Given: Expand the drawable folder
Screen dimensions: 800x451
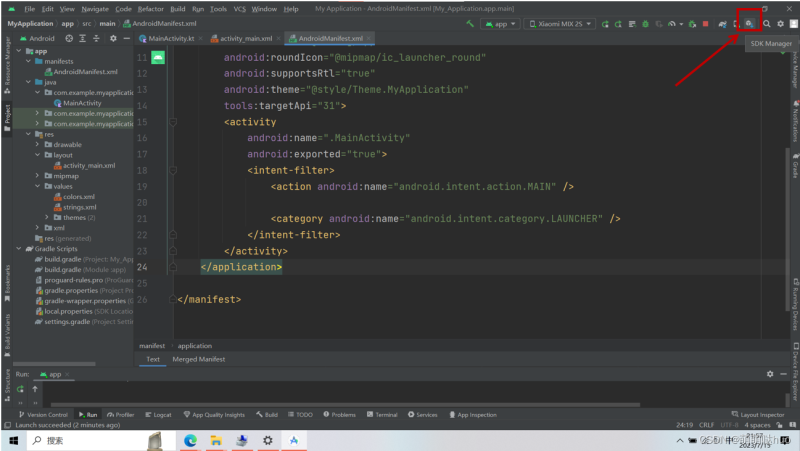Looking at the screenshot, I should pyautogui.click(x=37, y=144).
